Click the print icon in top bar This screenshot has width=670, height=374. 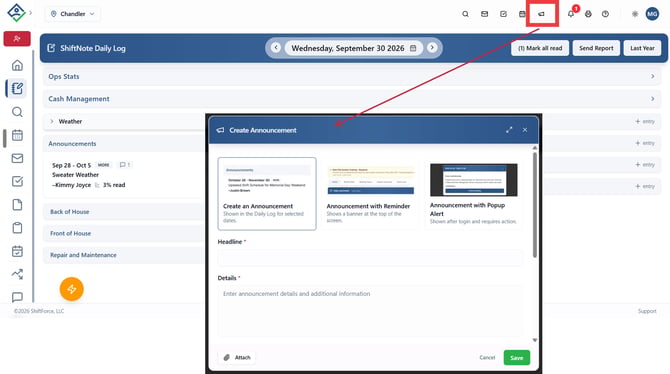tap(588, 14)
